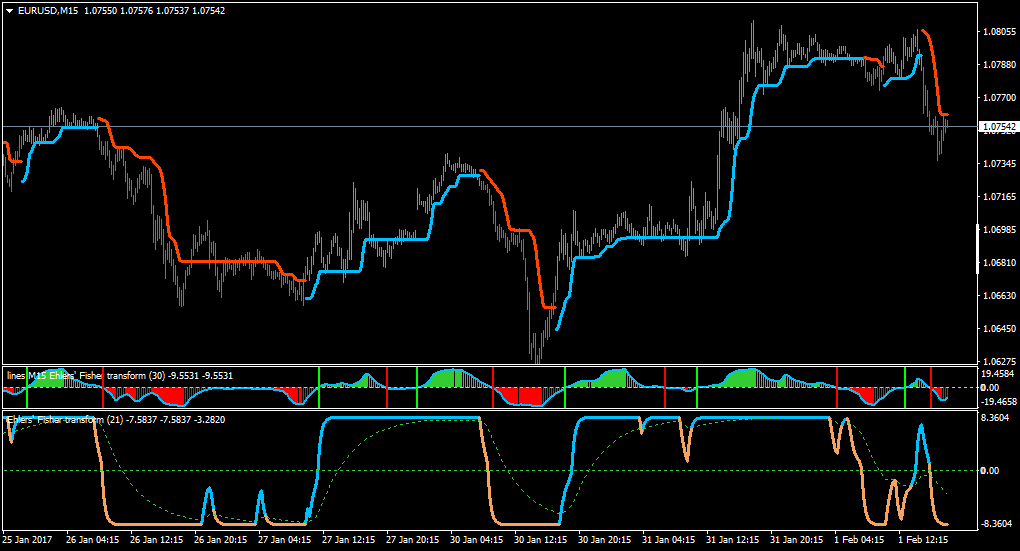The image size is (1020, 551).
Task: Click the lines M15 Fisher transform (30) label
Action: [85, 375]
